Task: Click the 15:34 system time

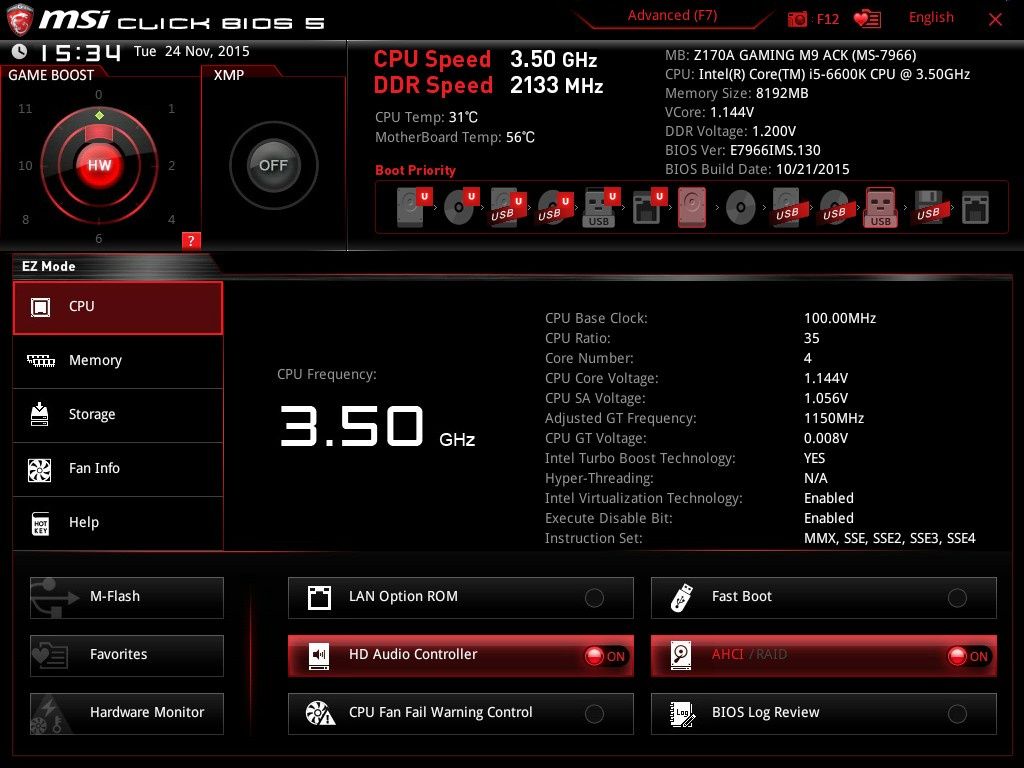Action: 80,52
